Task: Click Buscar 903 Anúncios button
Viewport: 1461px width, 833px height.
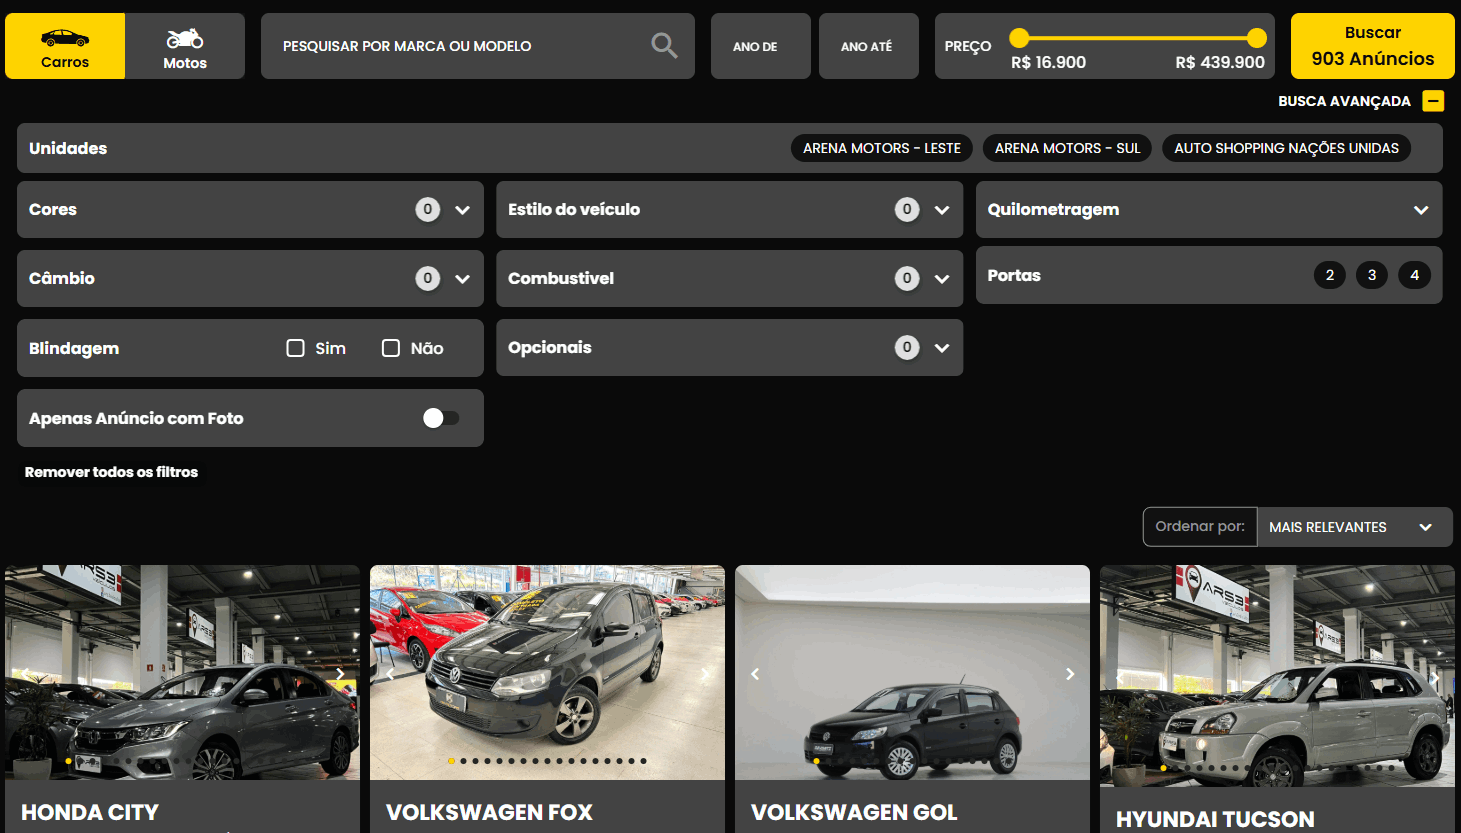Action: pos(1372,46)
